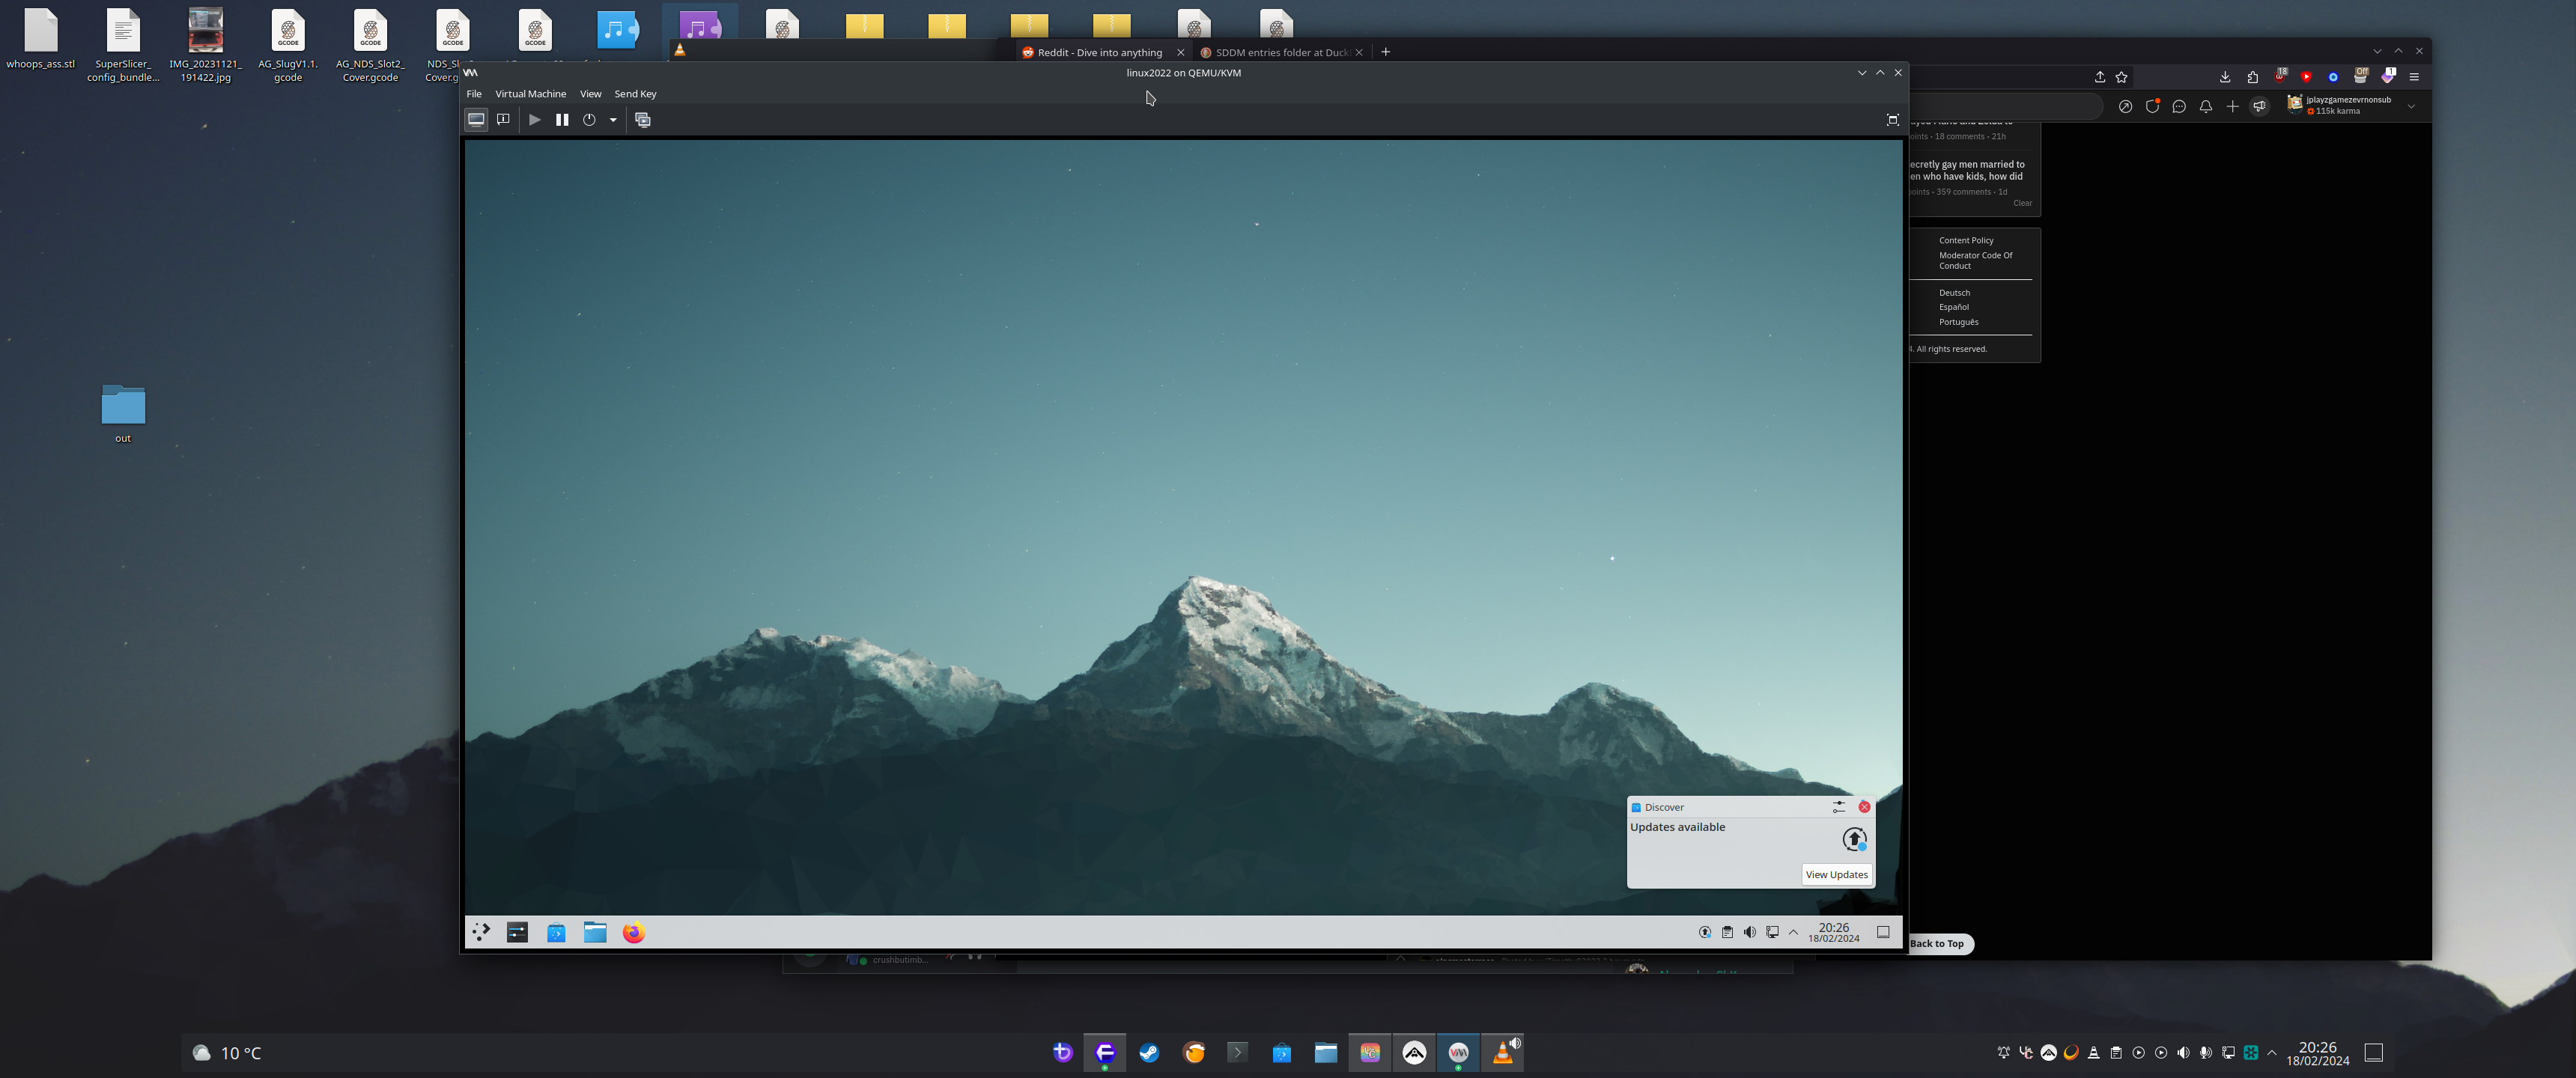Expand host system tray hidden icons
This screenshot has height=1078, width=2576.
pyautogui.click(x=2272, y=1052)
